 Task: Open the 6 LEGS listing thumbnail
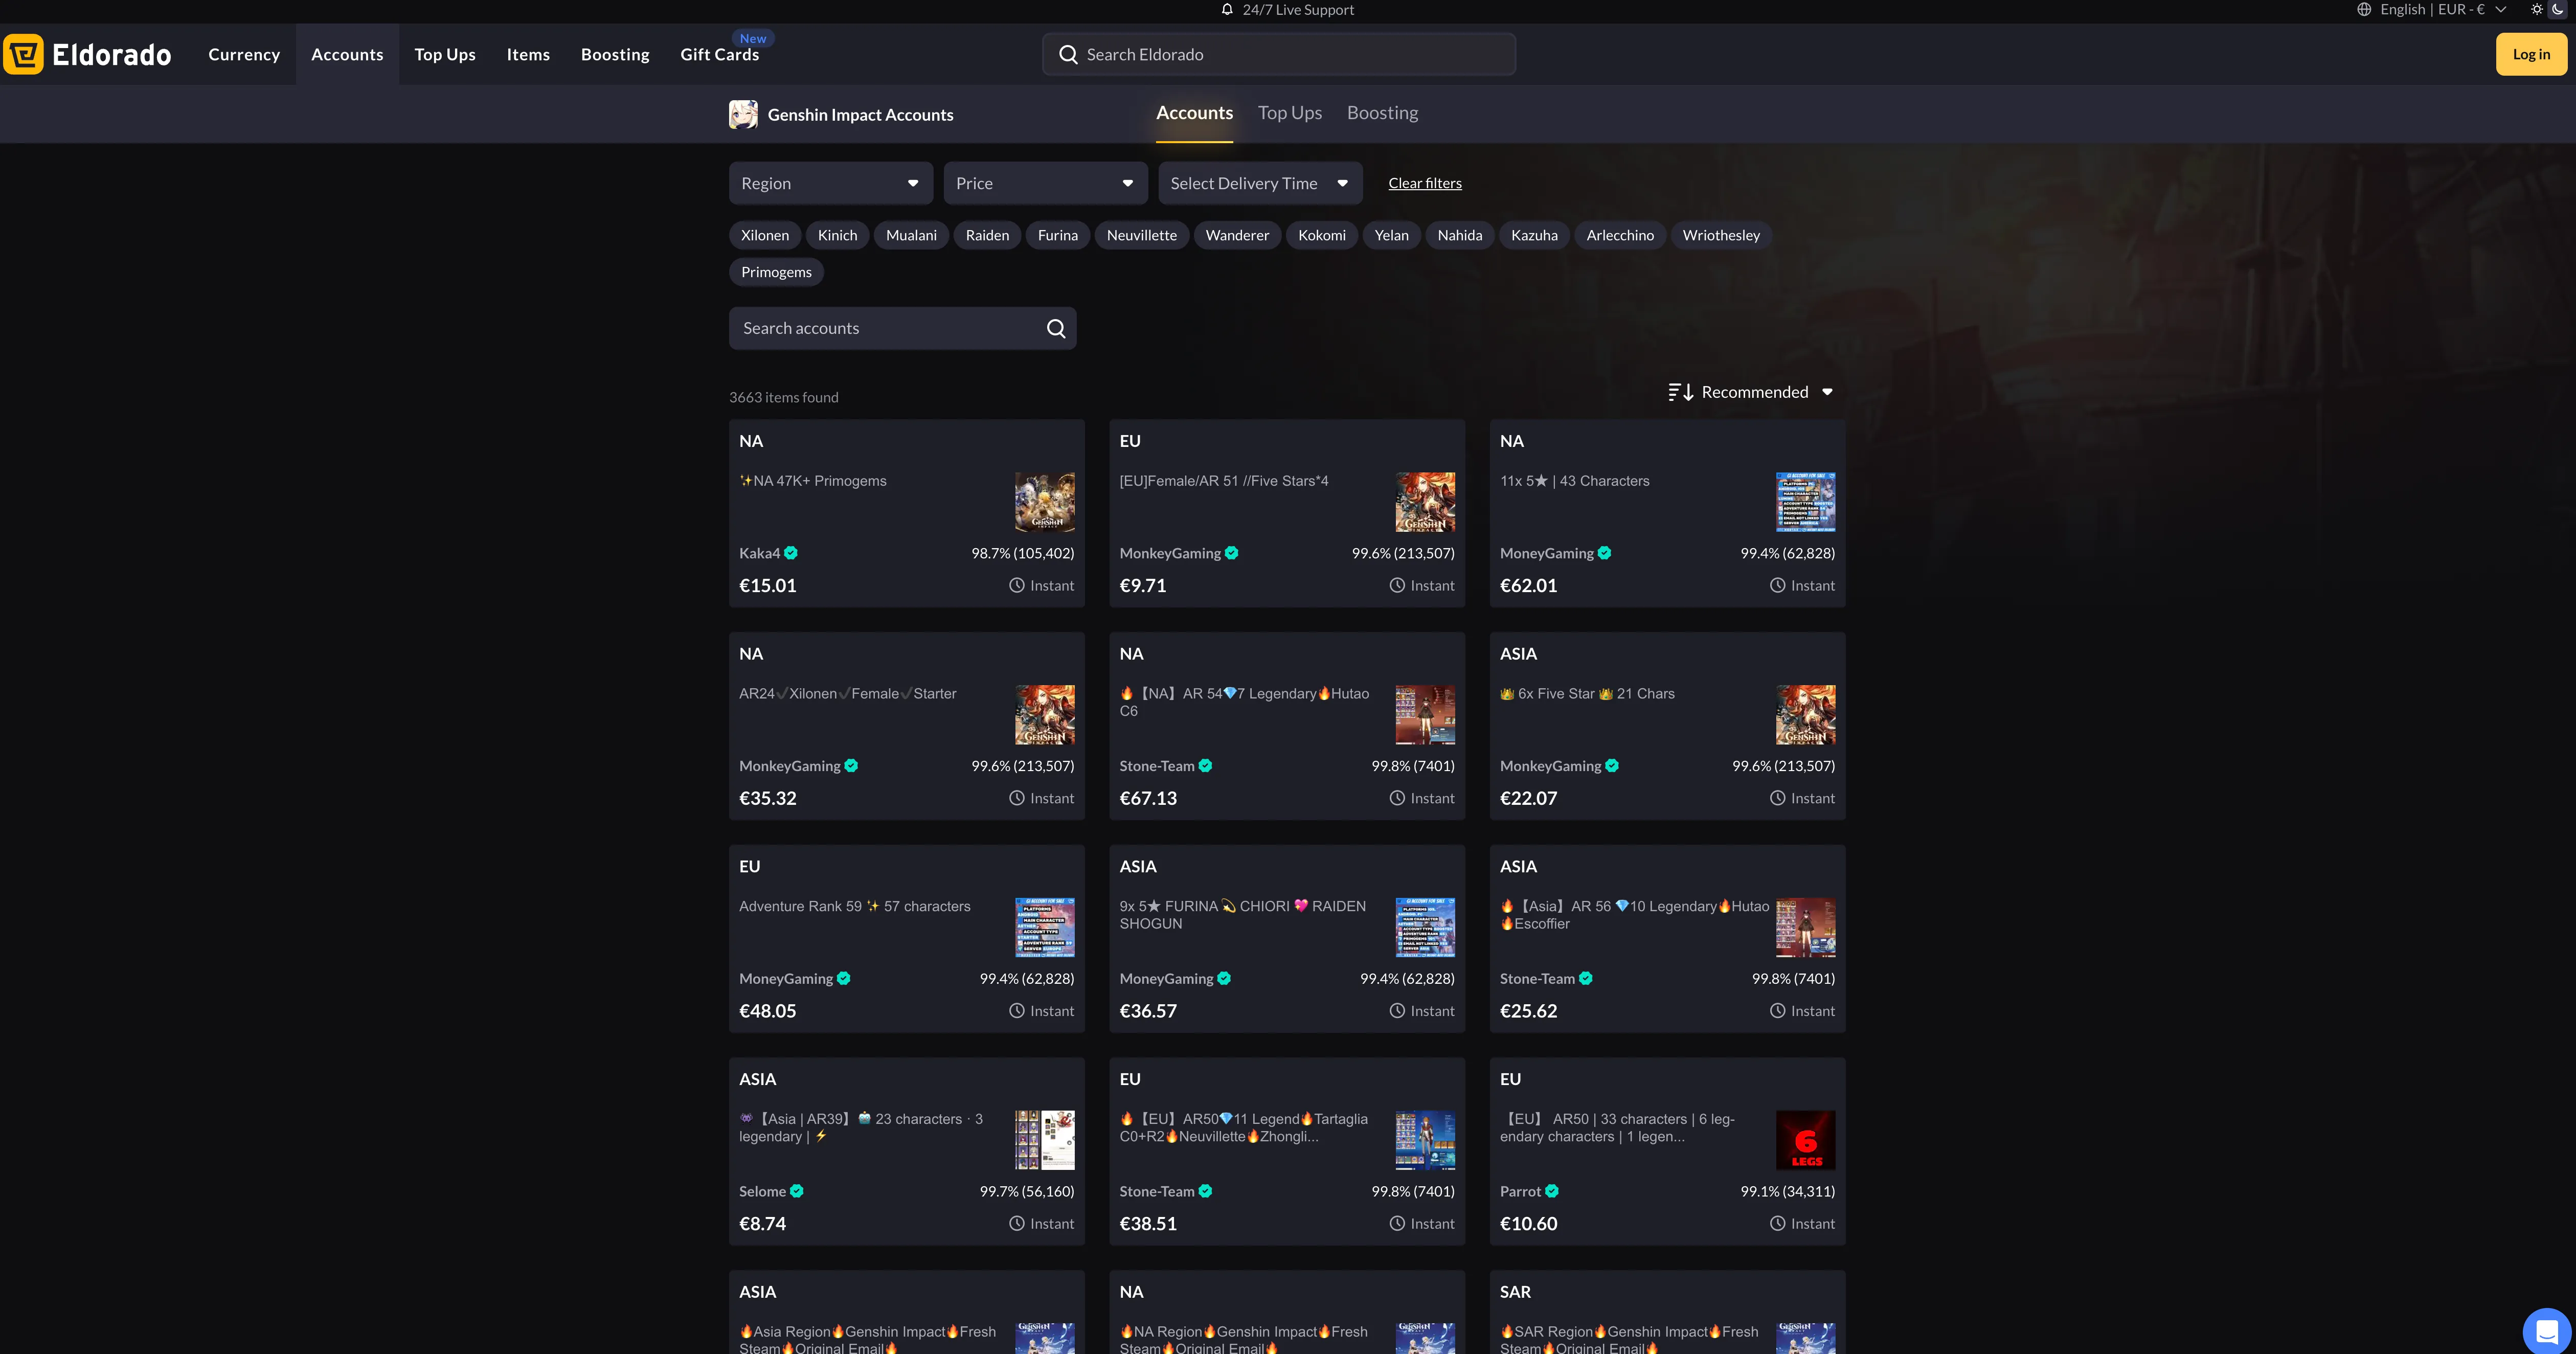tap(1805, 1140)
